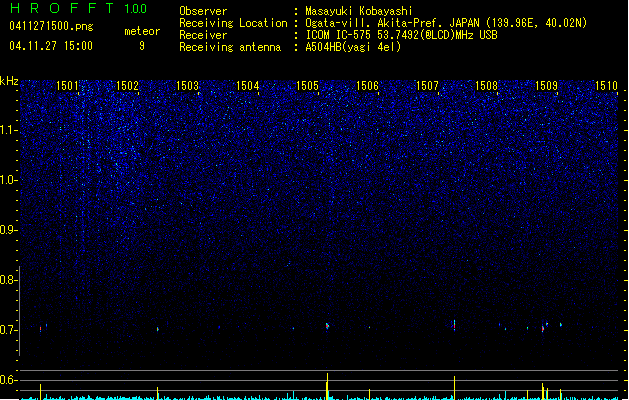Click the 1502 time axis label

127,86
